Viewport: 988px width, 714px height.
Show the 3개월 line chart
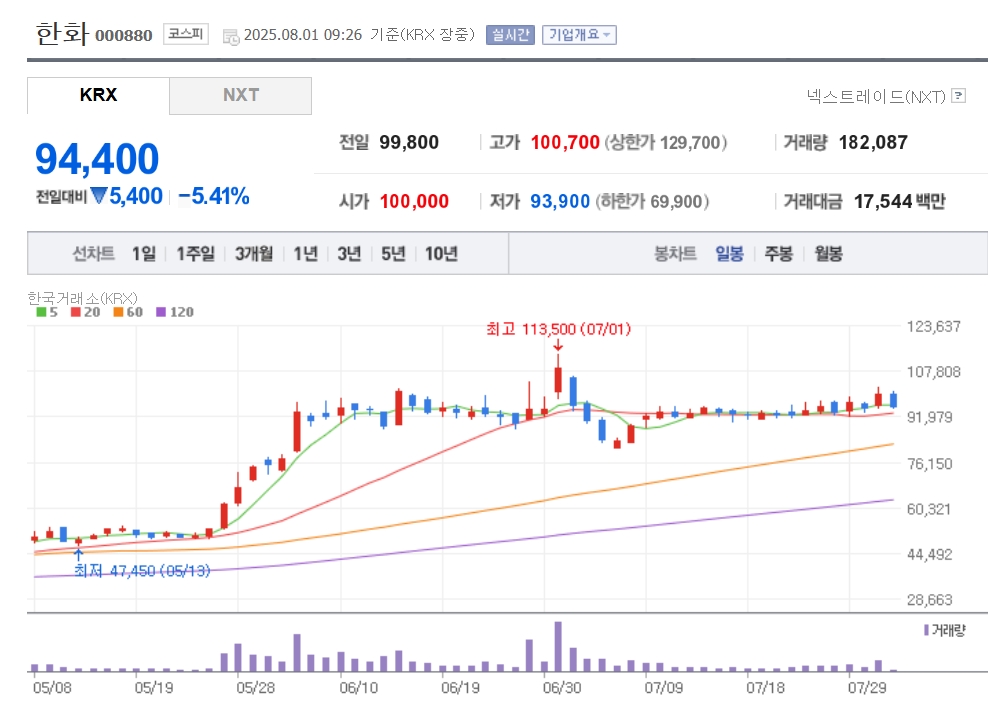254,253
